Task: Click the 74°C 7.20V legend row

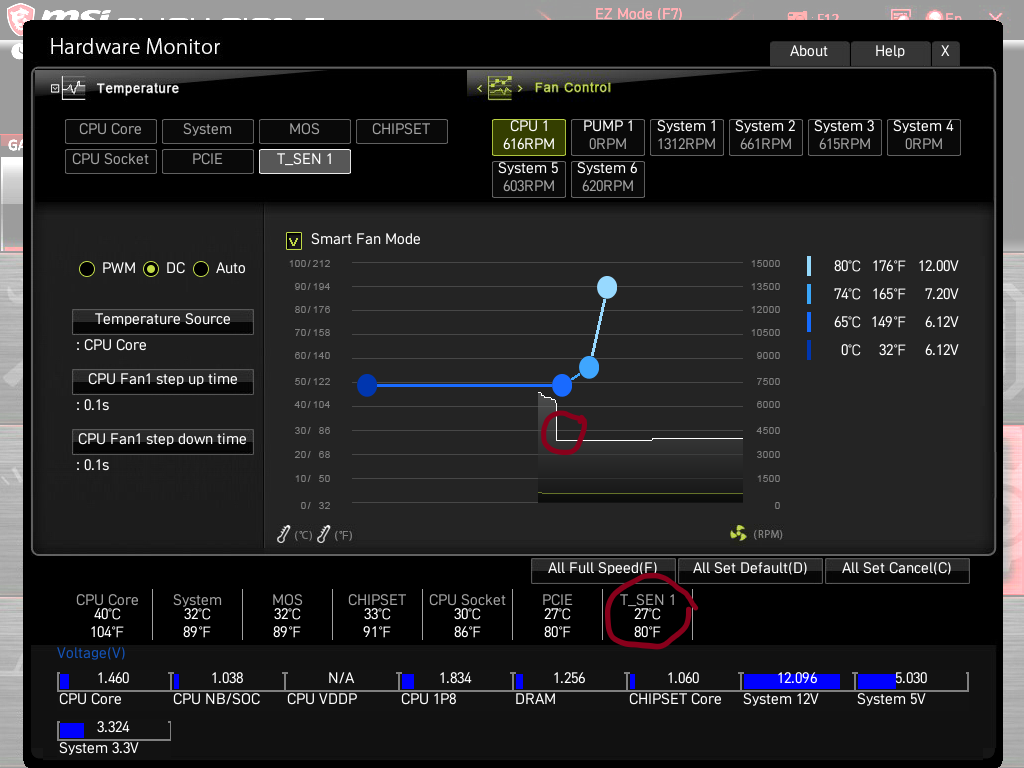Action: pyautogui.click(x=883, y=295)
